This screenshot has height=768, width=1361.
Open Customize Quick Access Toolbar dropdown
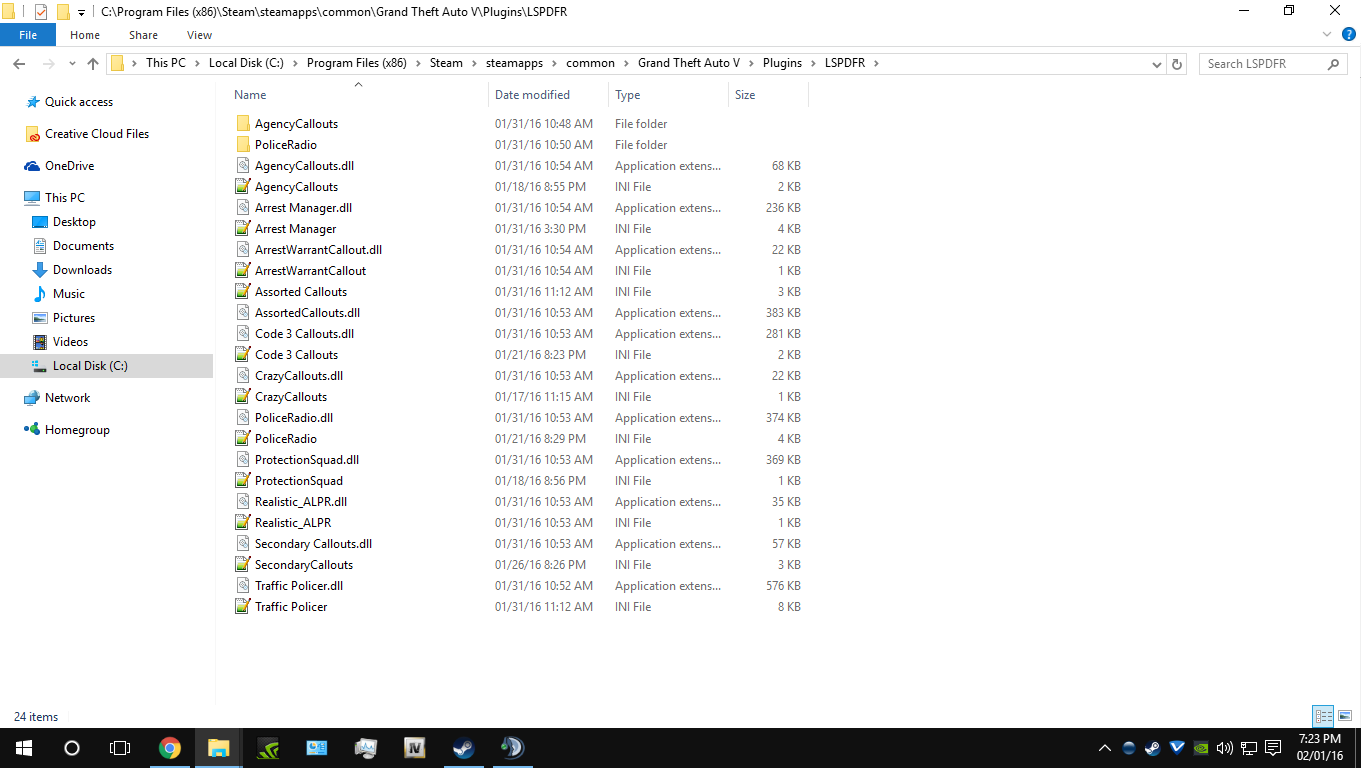(81, 12)
